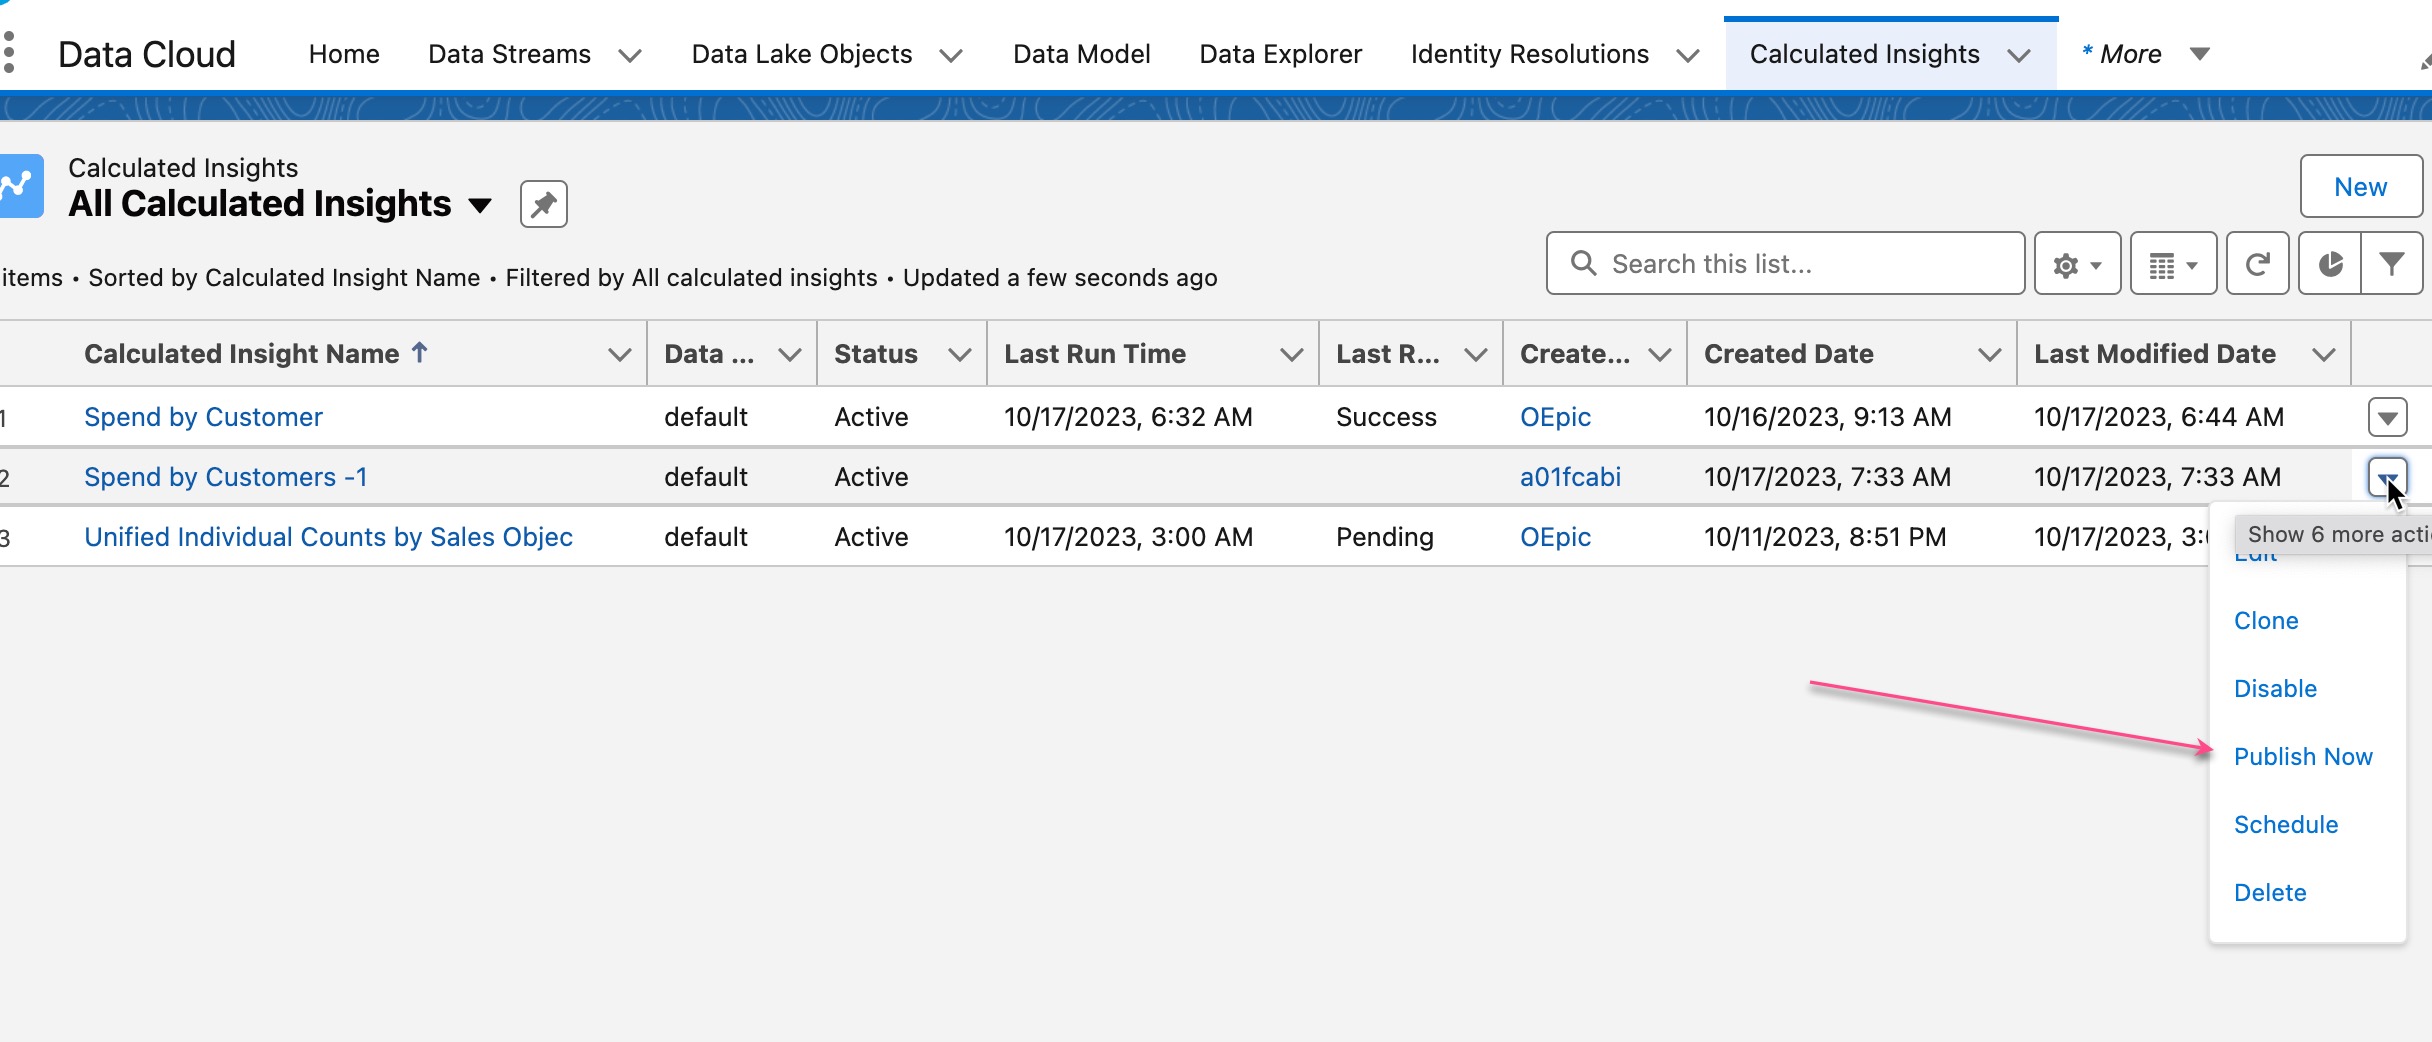
Task: Select Publish Now in the row menu
Action: tap(2303, 757)
